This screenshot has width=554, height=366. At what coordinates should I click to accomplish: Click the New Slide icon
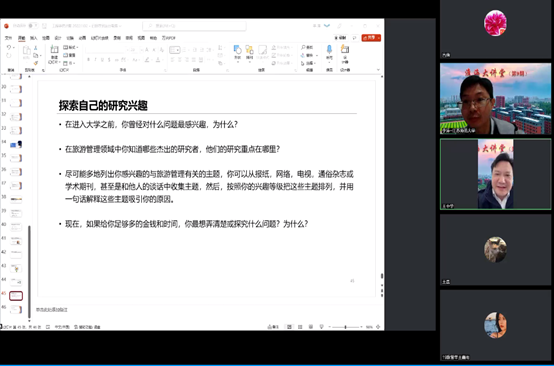click(x=54, y=49)
